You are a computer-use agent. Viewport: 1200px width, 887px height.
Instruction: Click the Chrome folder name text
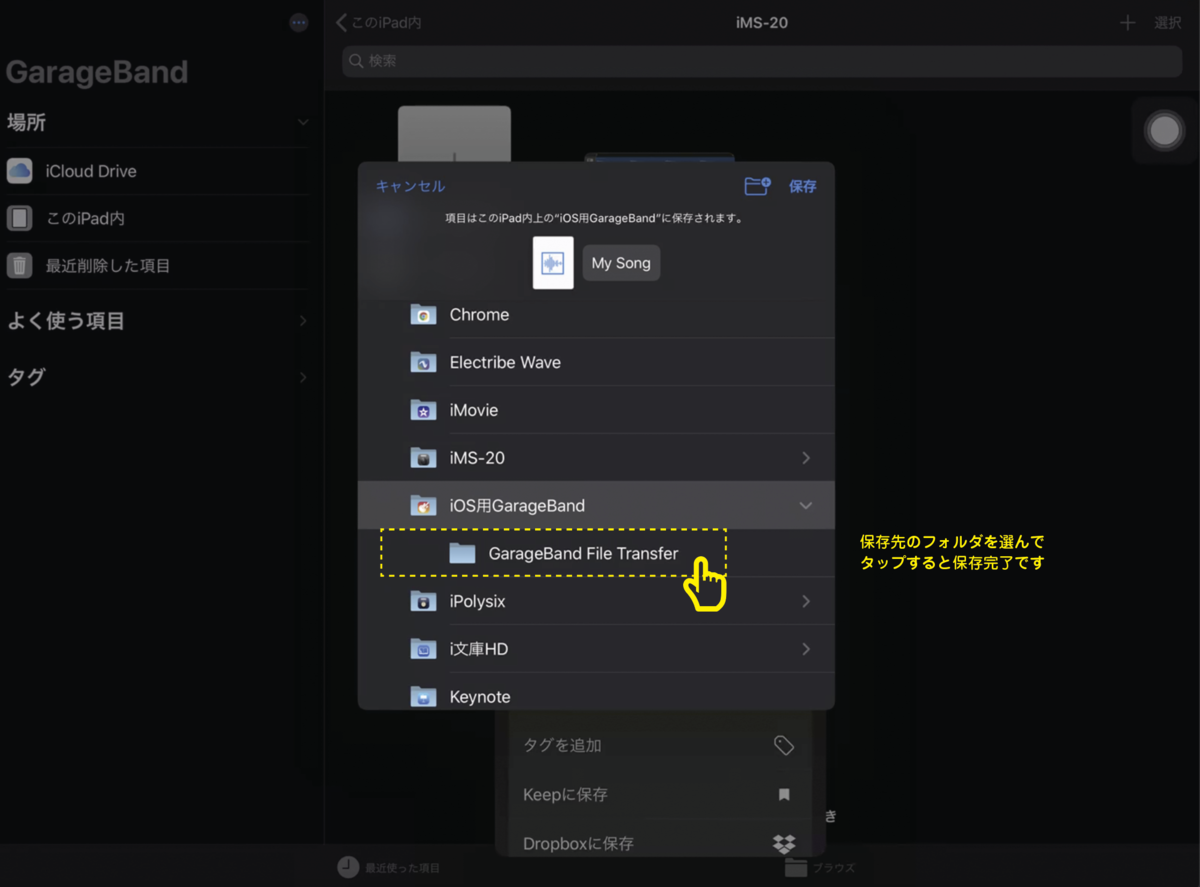click(479, 314)
